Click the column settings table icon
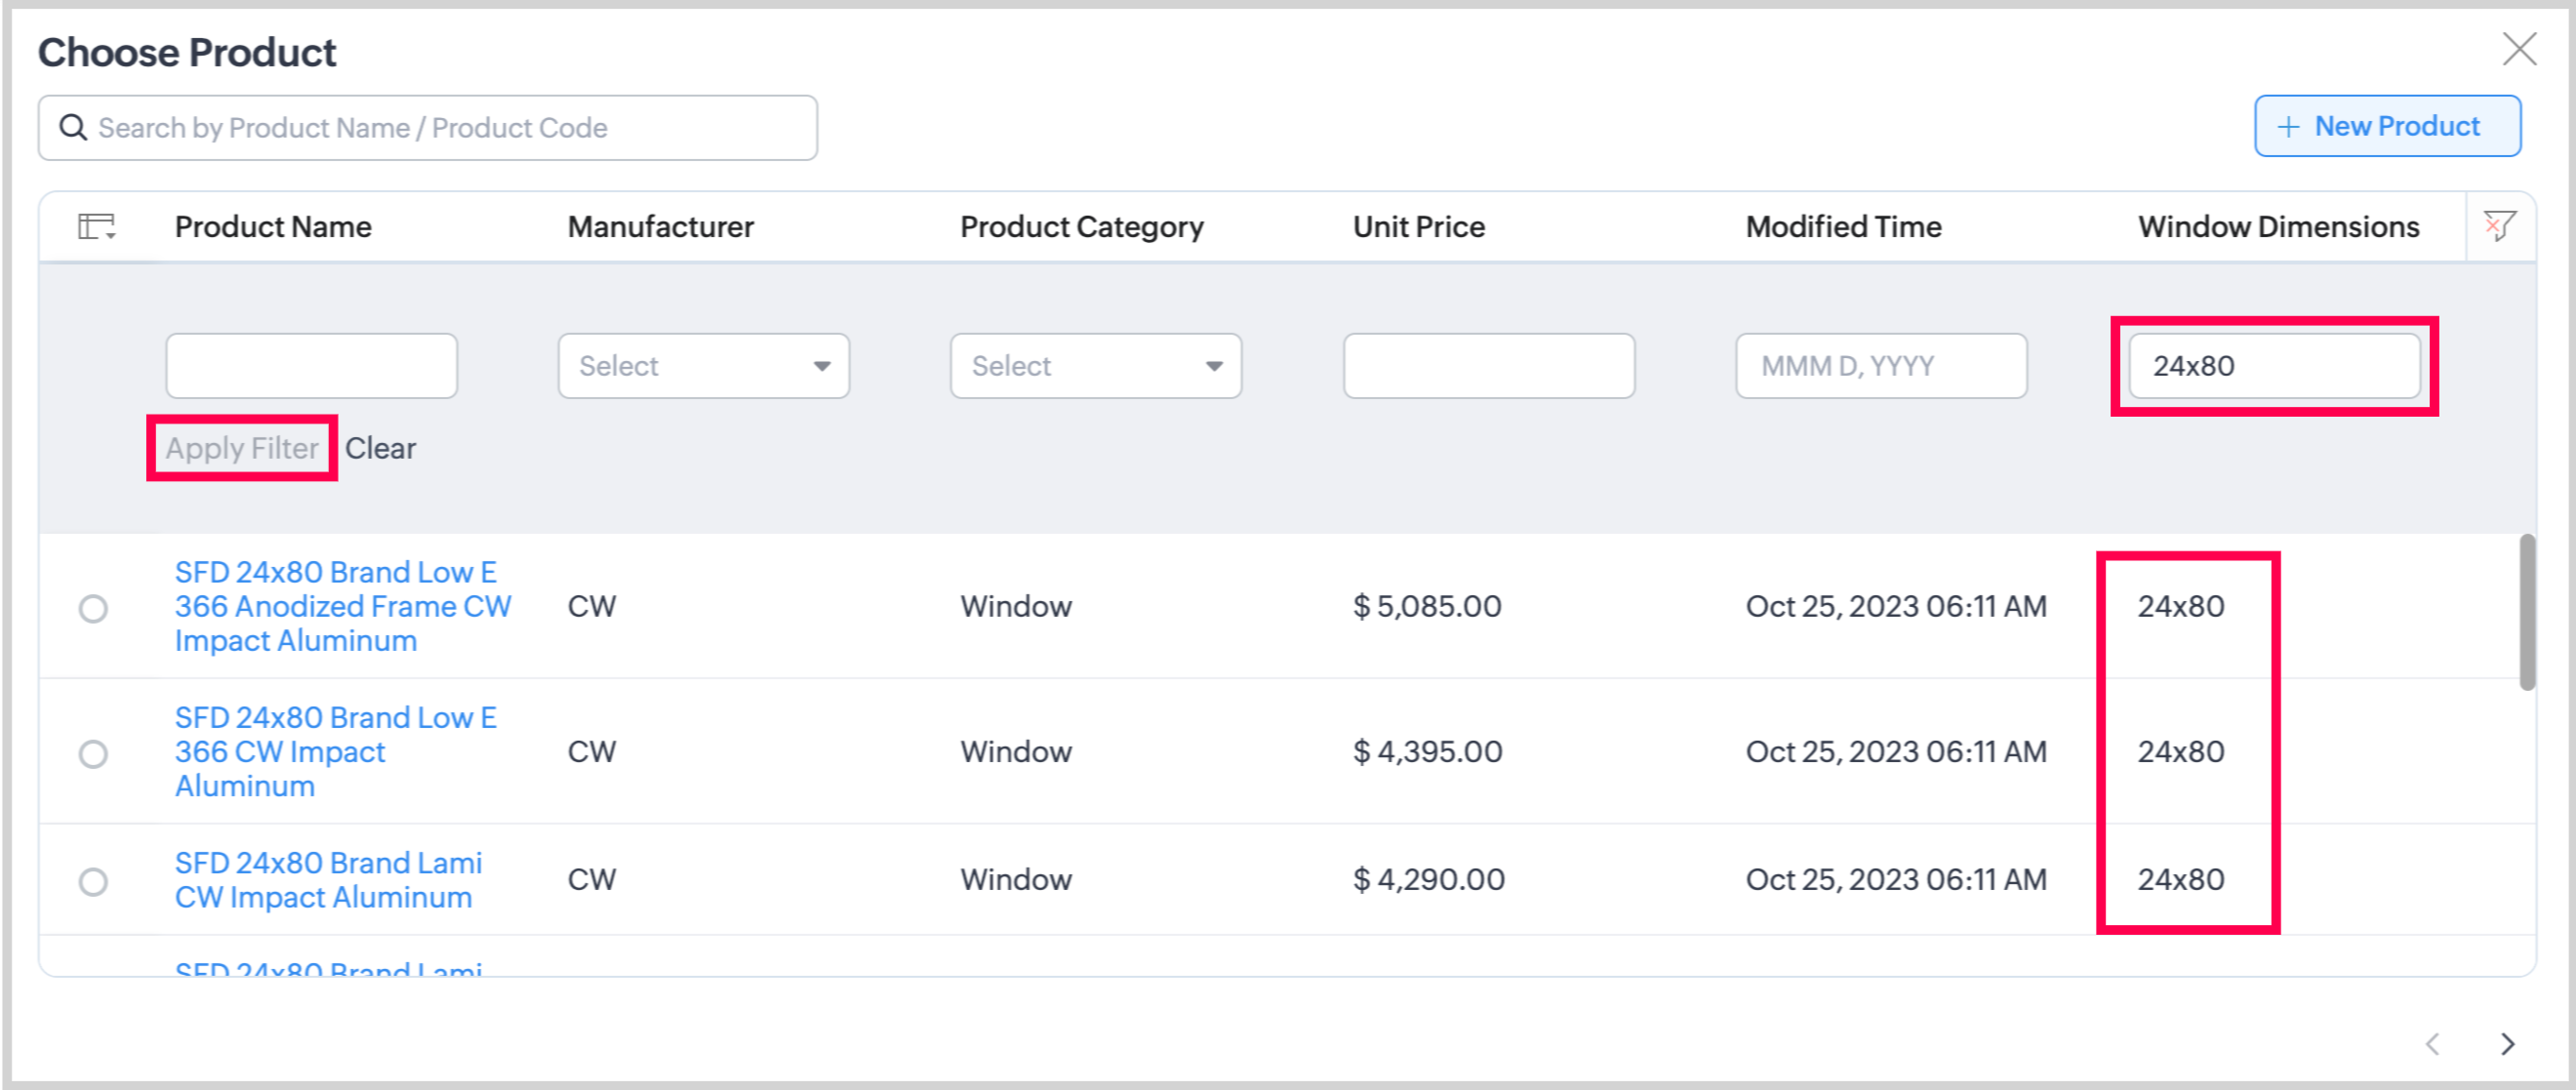 coord(96,227)
